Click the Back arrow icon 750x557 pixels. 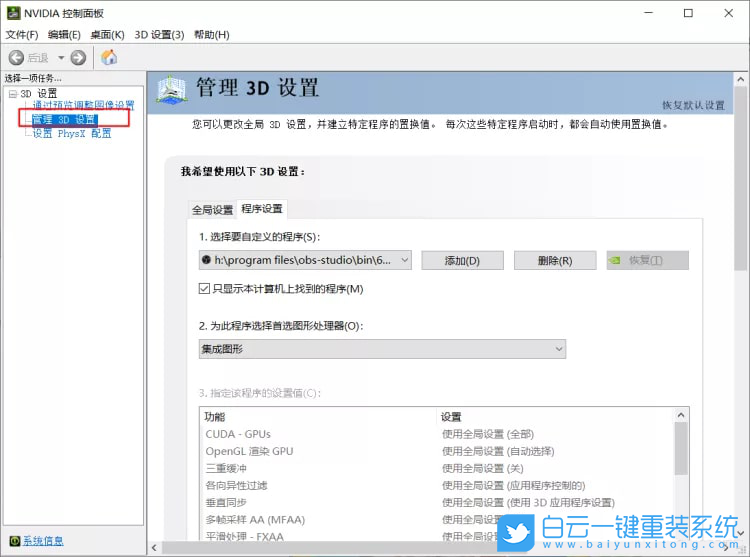tap(16, 58)
